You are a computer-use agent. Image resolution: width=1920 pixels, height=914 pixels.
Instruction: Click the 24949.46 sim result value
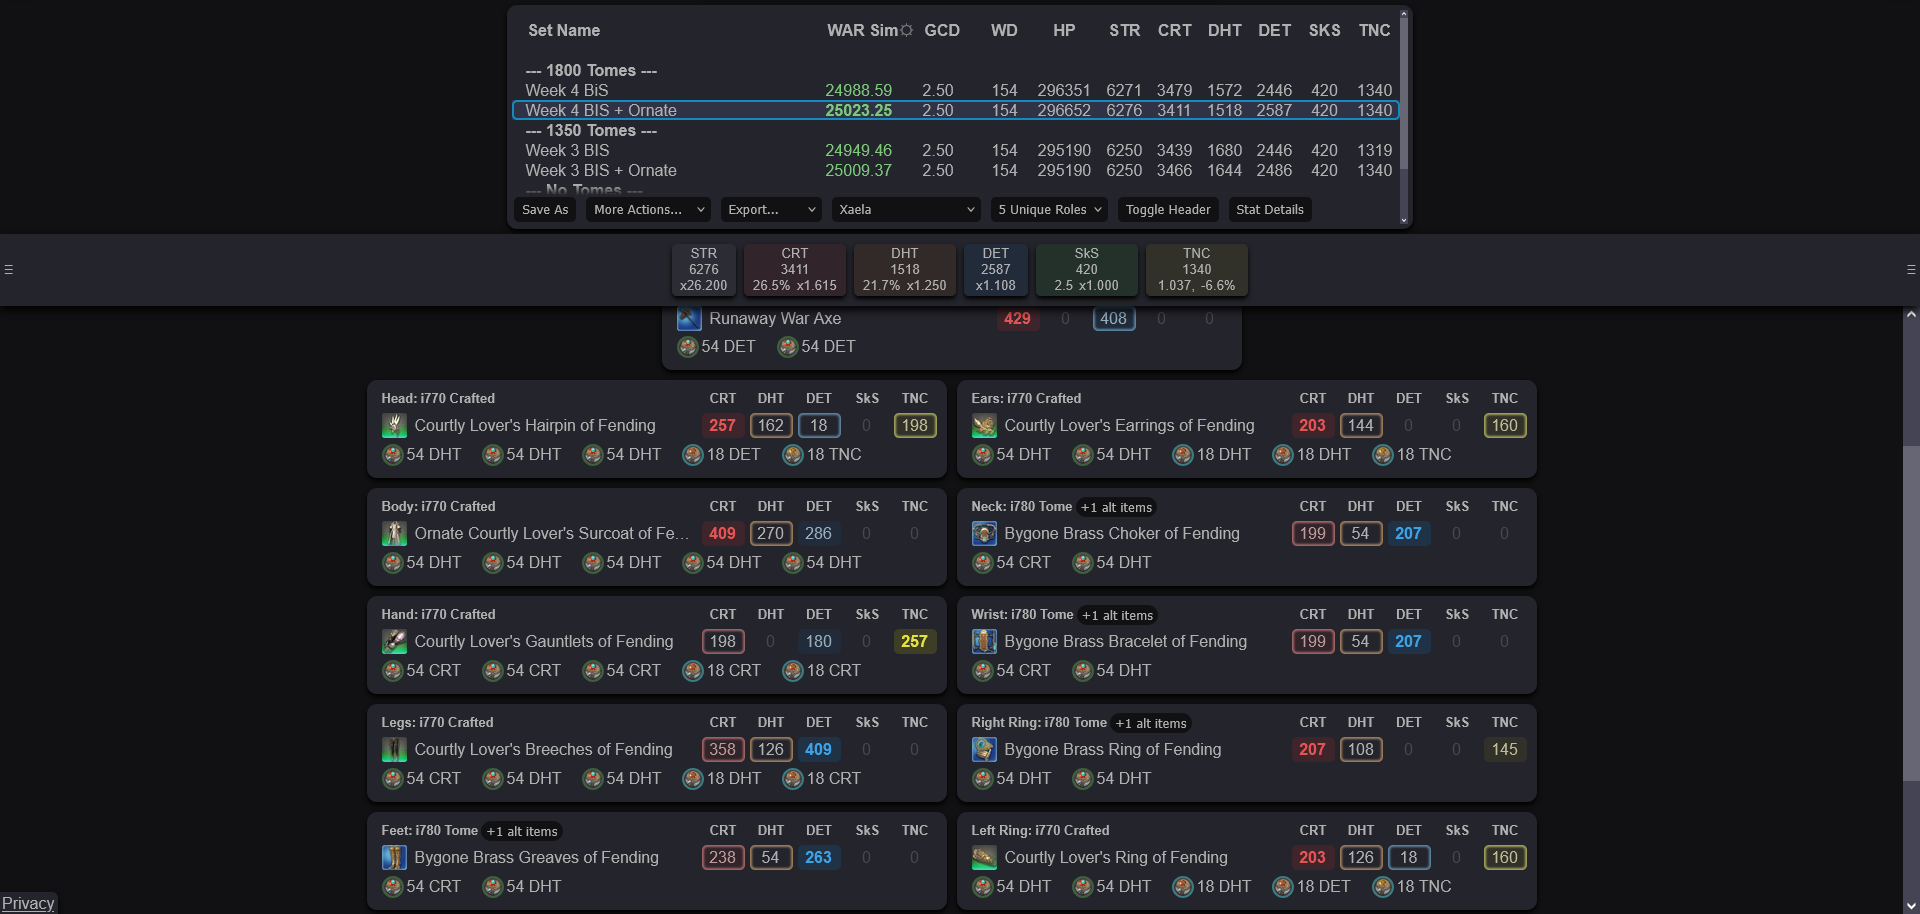(x=859, y=151)
